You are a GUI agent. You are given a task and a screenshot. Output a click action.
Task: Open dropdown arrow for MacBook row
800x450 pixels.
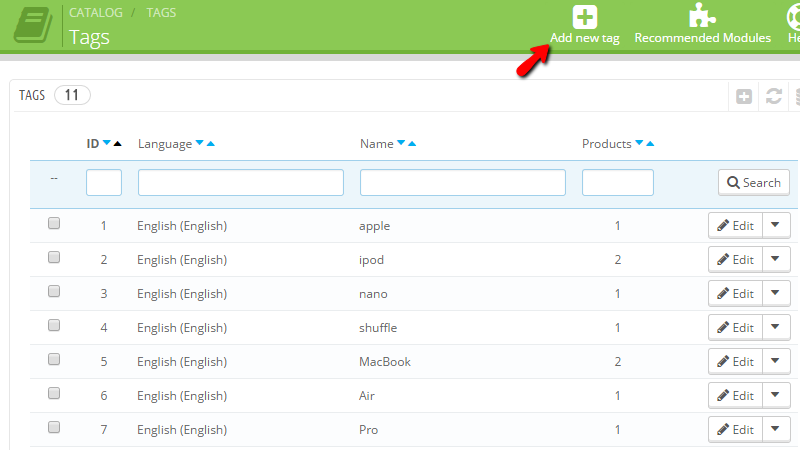pyautogui.click(x=777, y=361)
